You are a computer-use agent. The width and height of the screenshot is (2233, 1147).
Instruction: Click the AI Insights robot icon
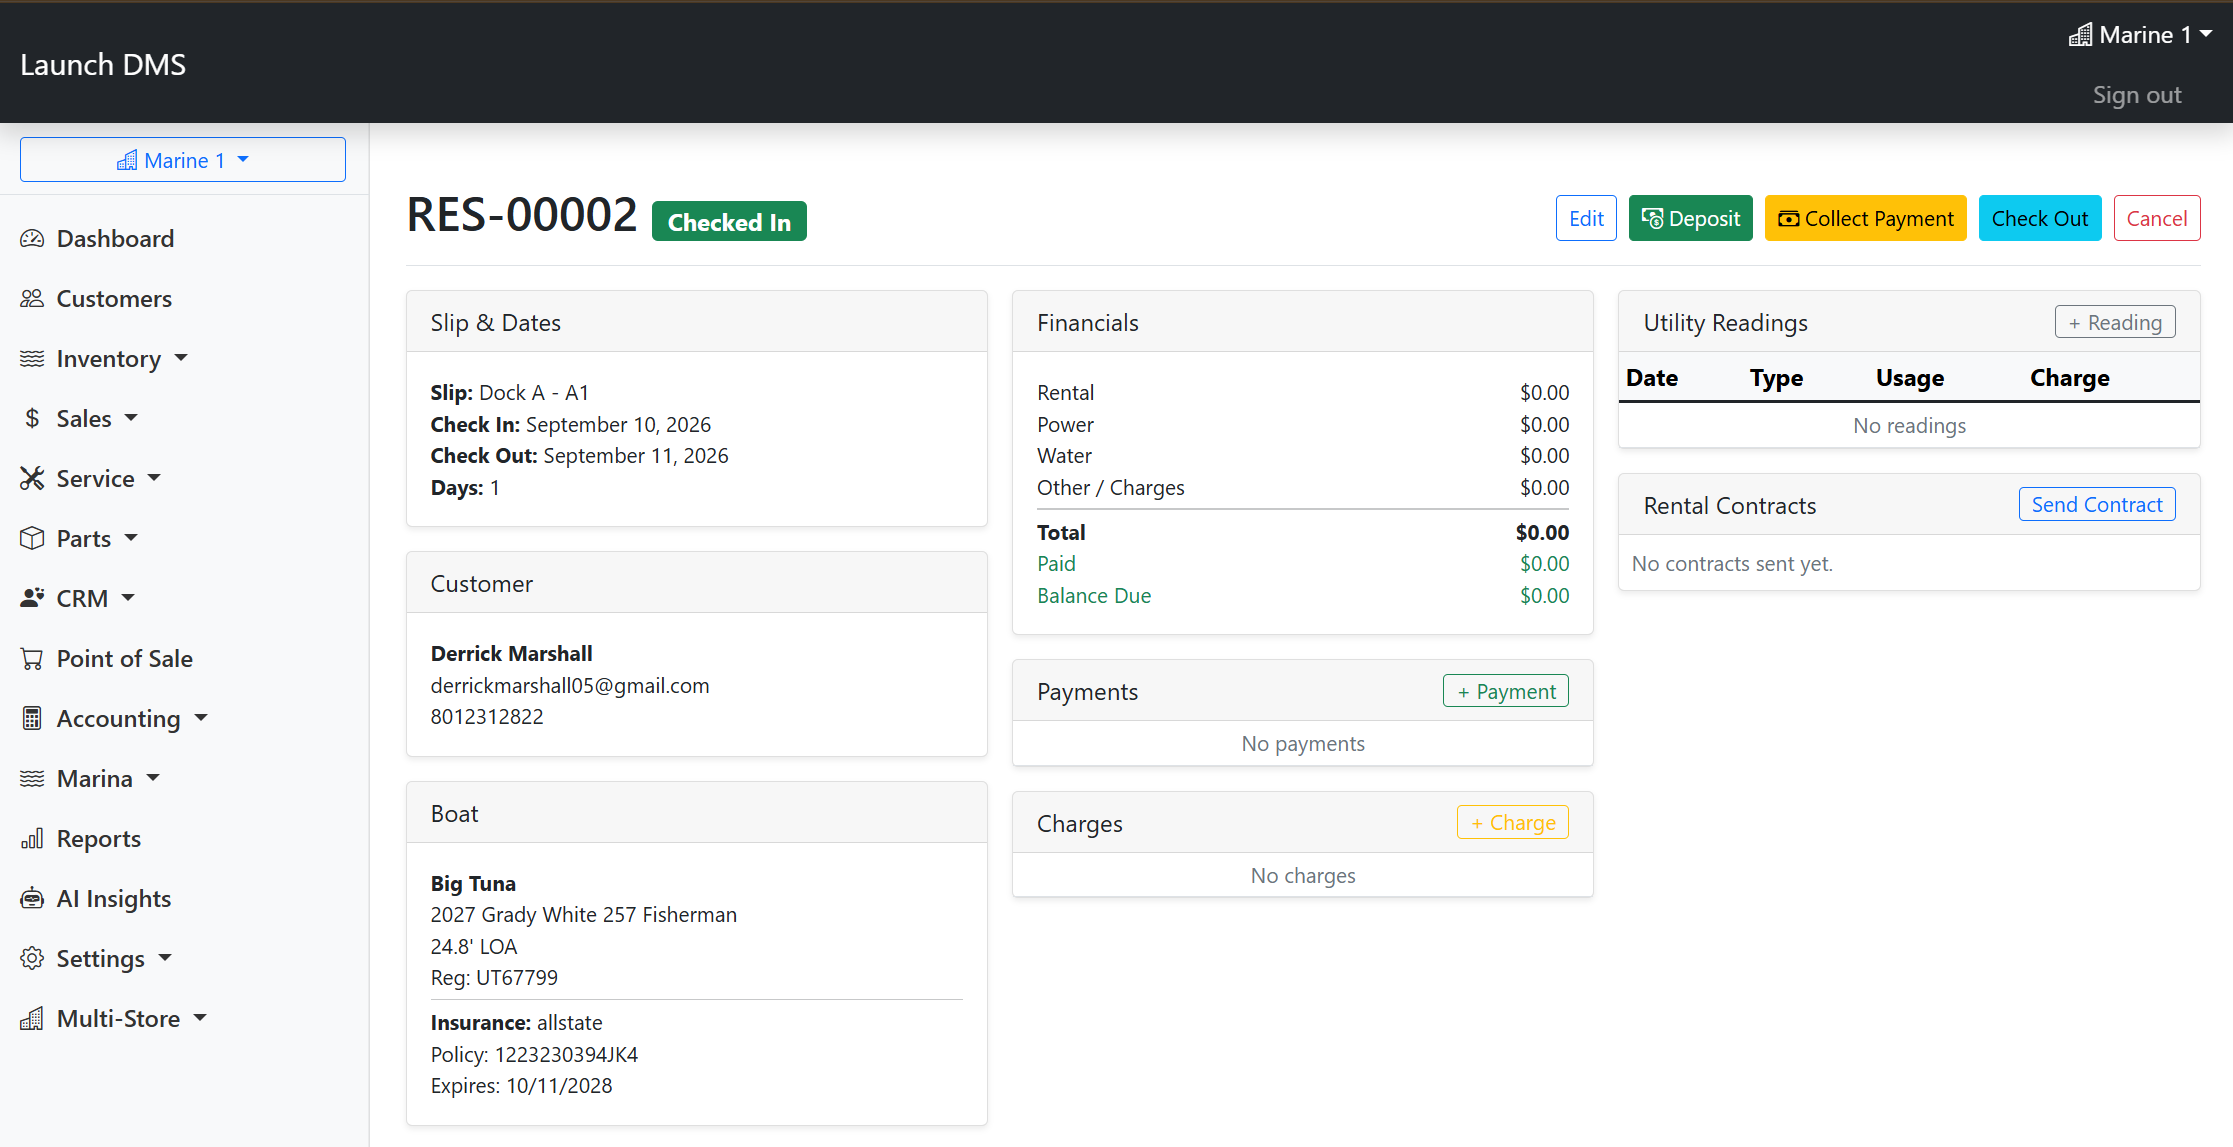(x=32, y=899)
